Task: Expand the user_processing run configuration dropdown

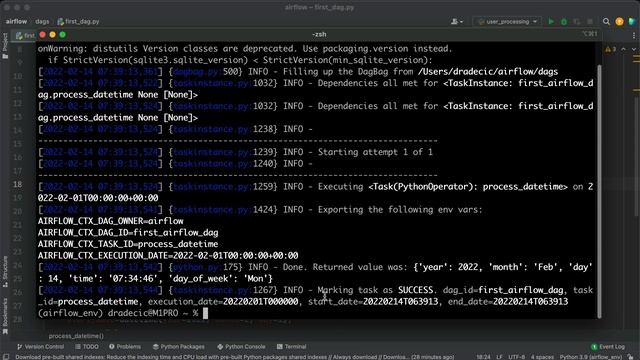Action: pyautogui.click(x=507, y=22)
